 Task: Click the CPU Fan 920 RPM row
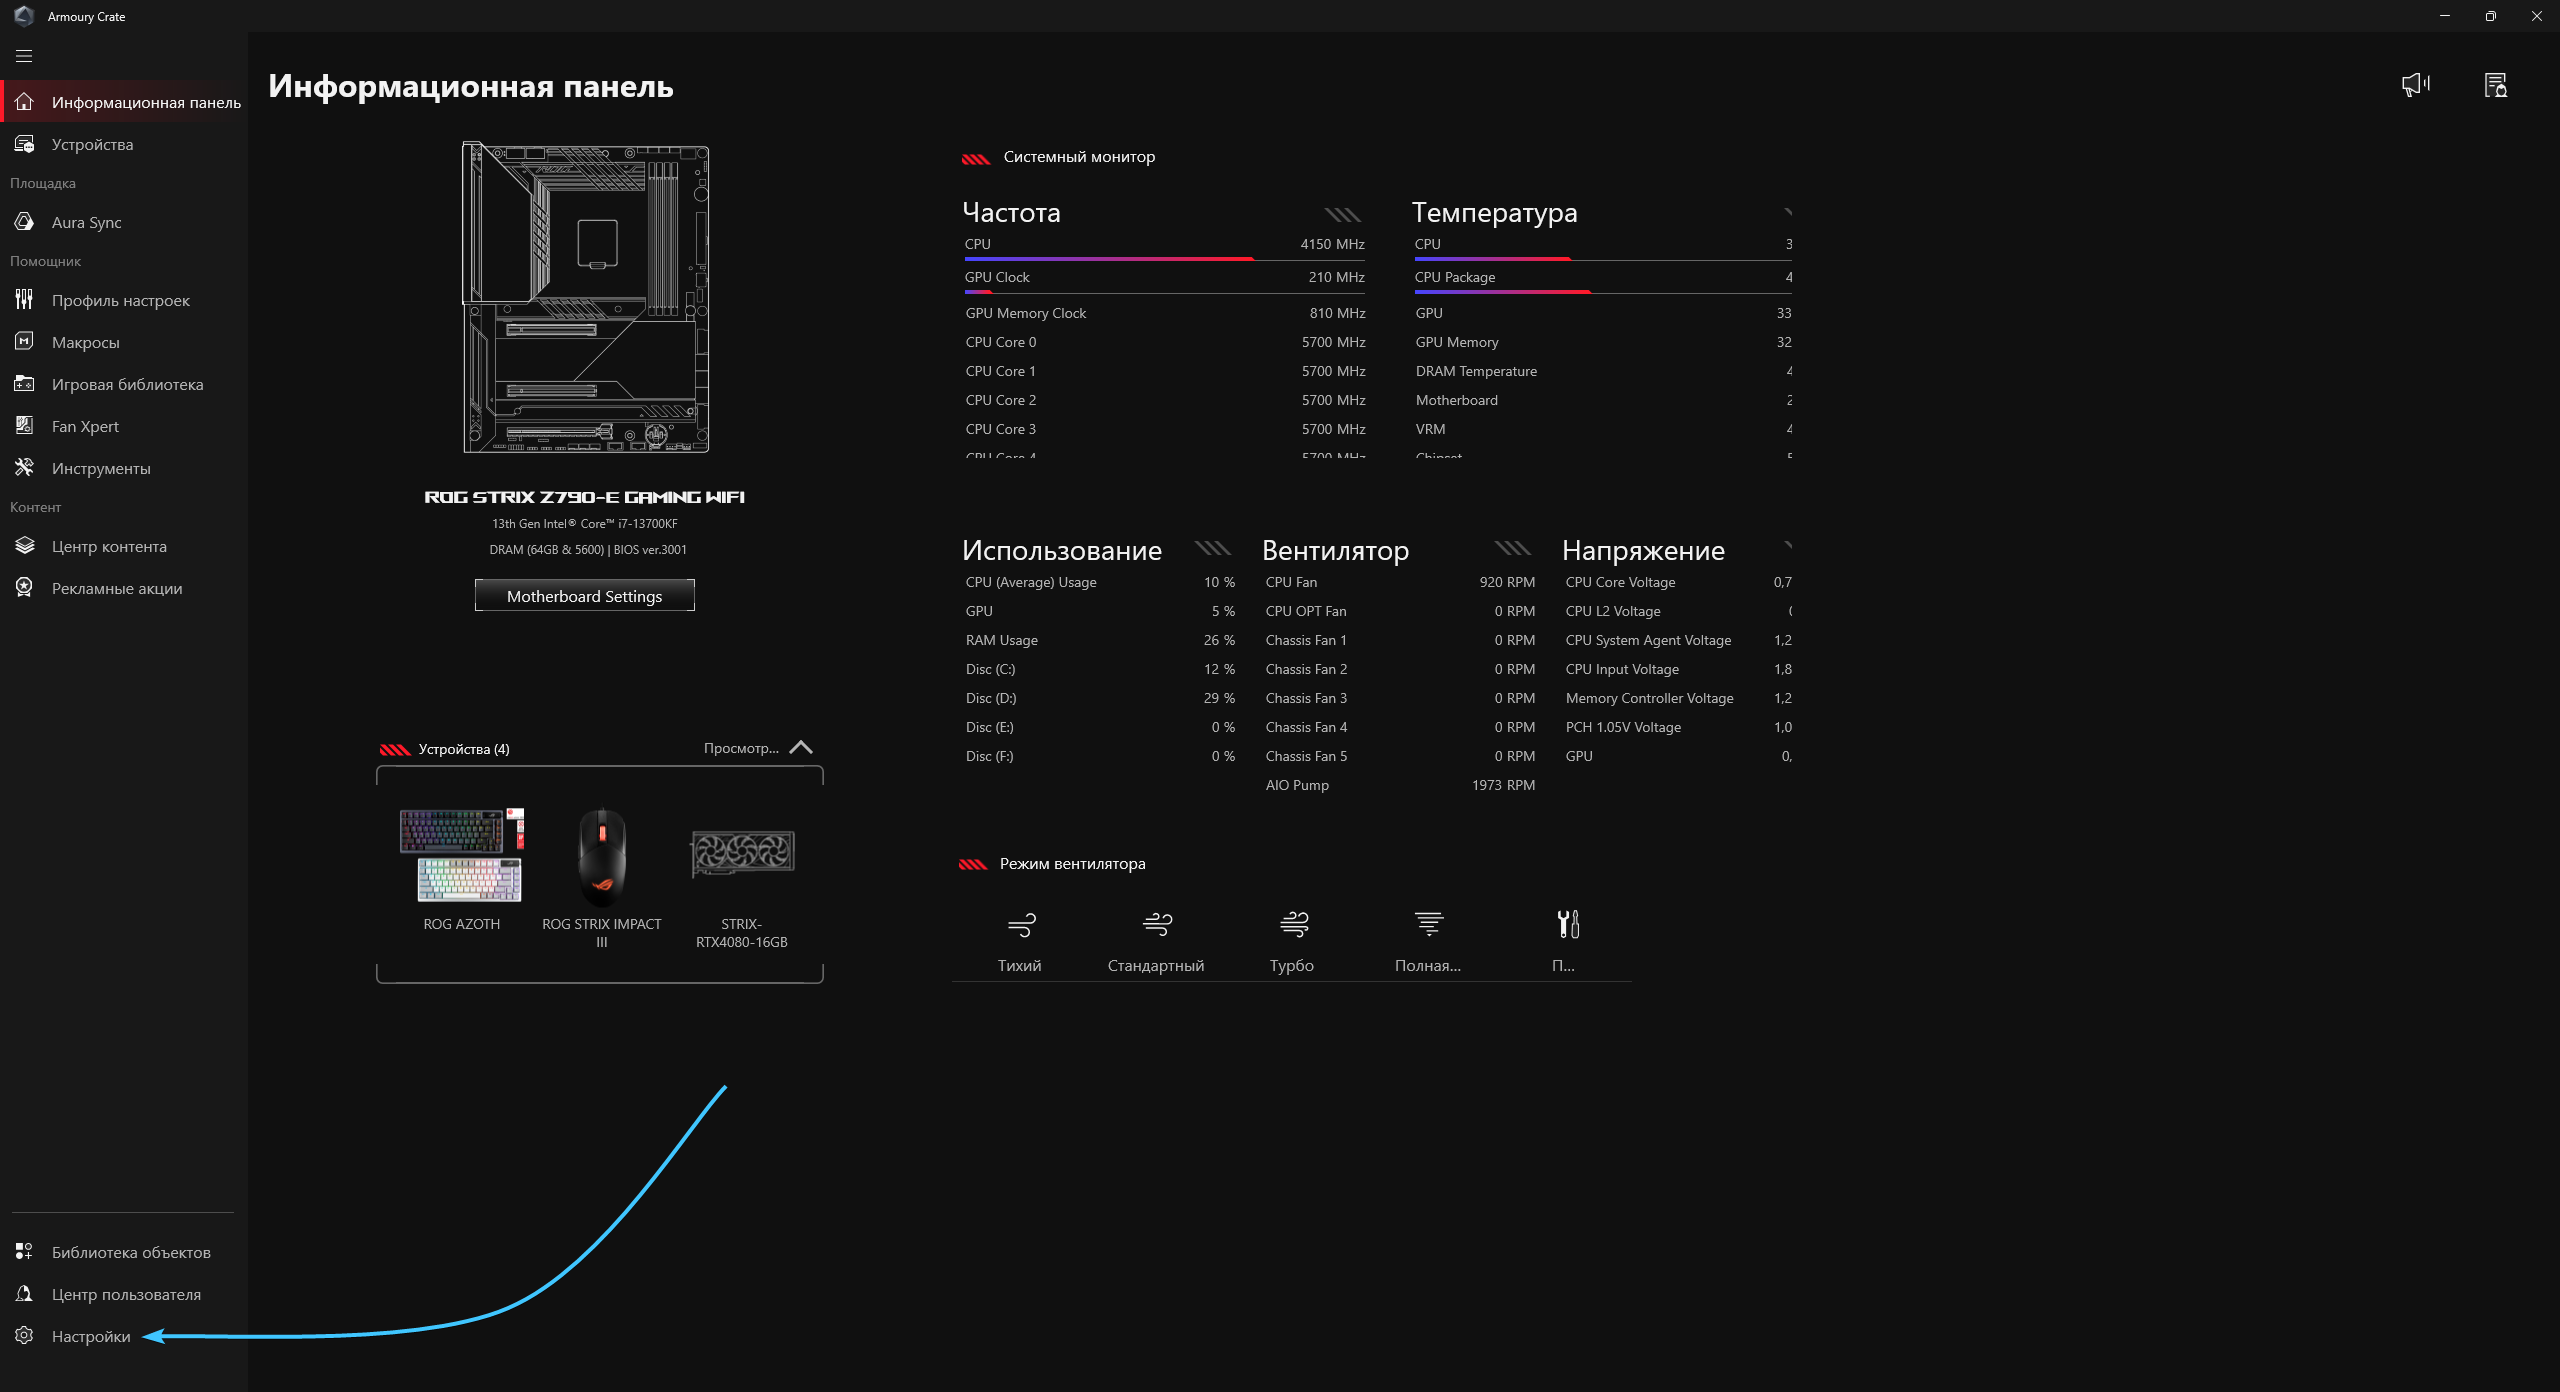tap(1400, 582)
